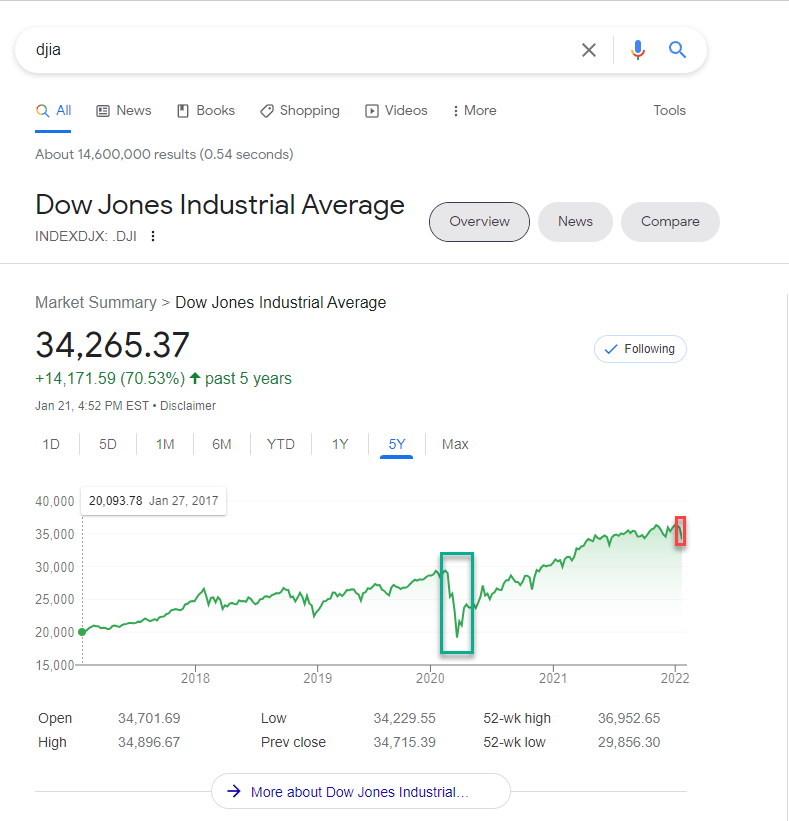Start voice search with the microphone icon

pyautogui.click(x=638, y=50)
